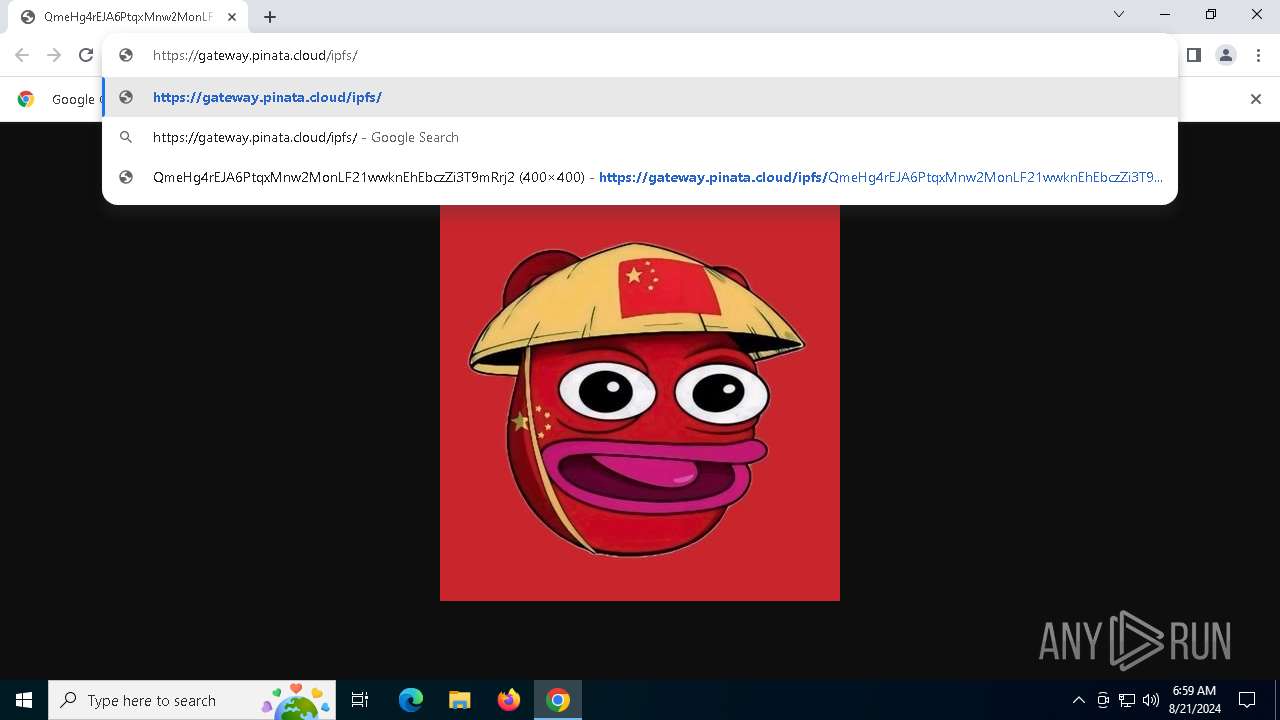This screenshot has width=1280, height=720.
Task: Switch to Chrome taskbar button
Action: click(558, 700)
